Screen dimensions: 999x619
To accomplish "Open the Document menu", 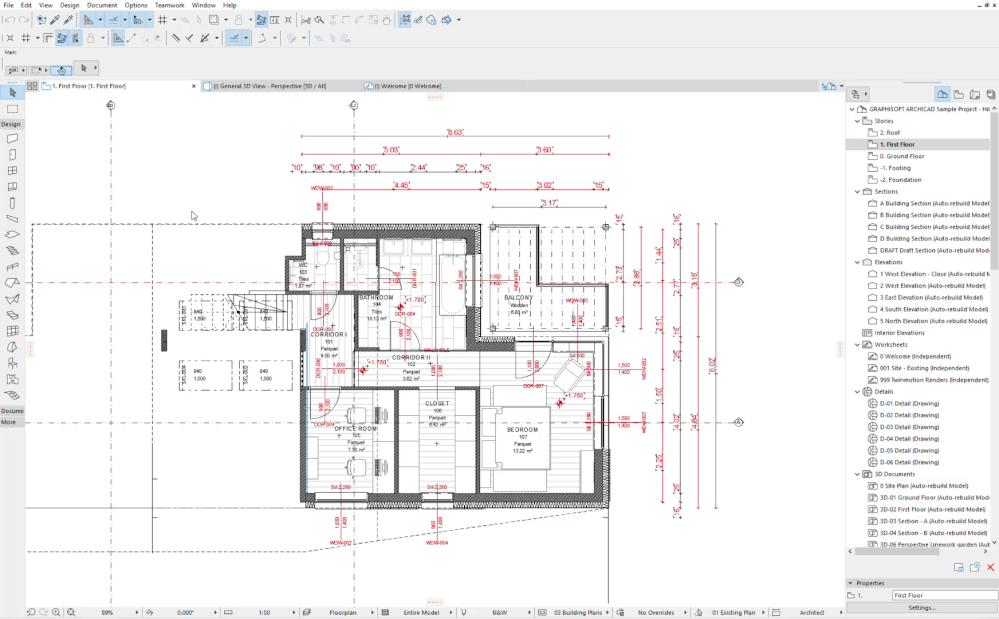I will [x=102, y=5].
